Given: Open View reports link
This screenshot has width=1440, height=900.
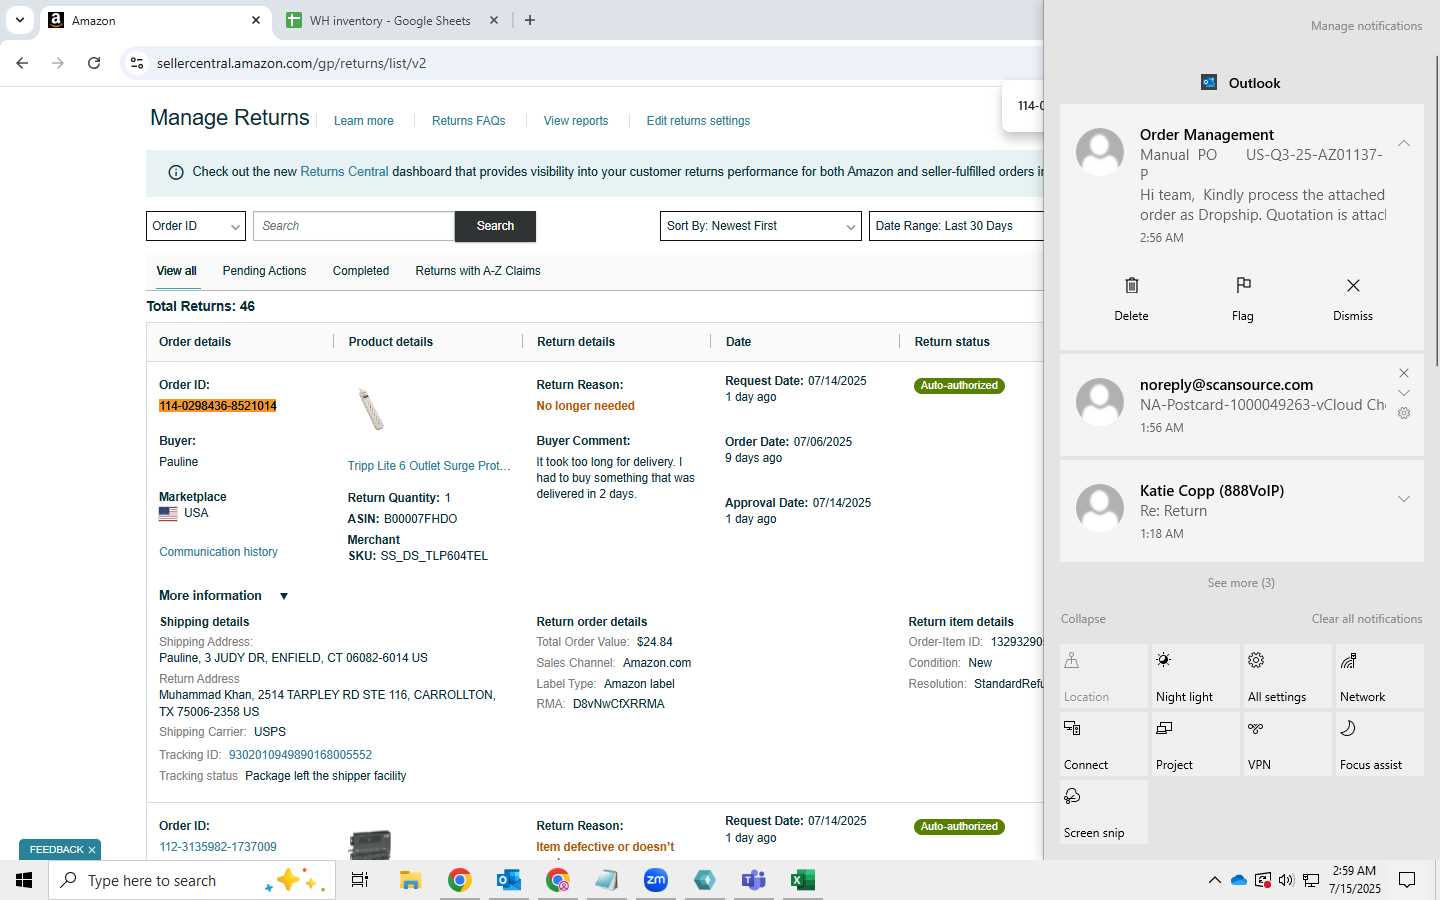Looking at the screenshot, I should click(576, 121).
